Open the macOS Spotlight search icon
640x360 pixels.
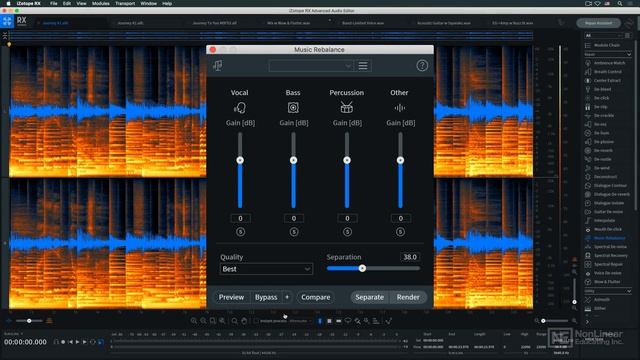[x=620, y=3]
